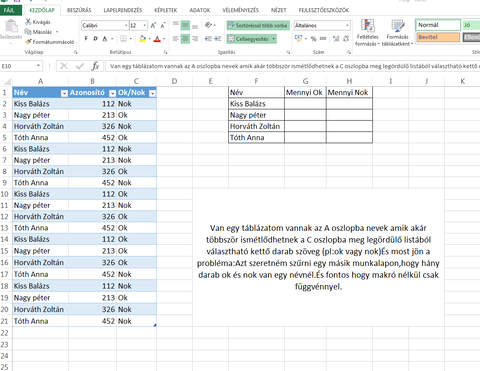Screen dimensions: 480x371
Task: Switch to the LAPELRENDEZÉS ribbon tab
Action: click(x=123, y=10)
